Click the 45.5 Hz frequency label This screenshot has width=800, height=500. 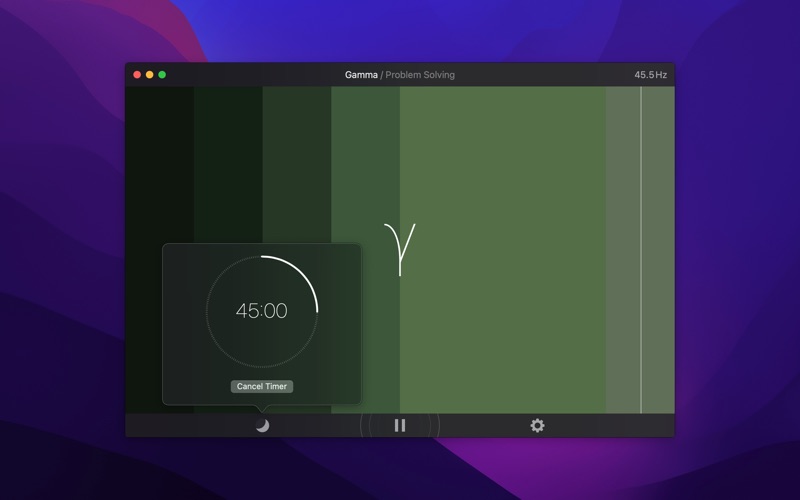651,75
